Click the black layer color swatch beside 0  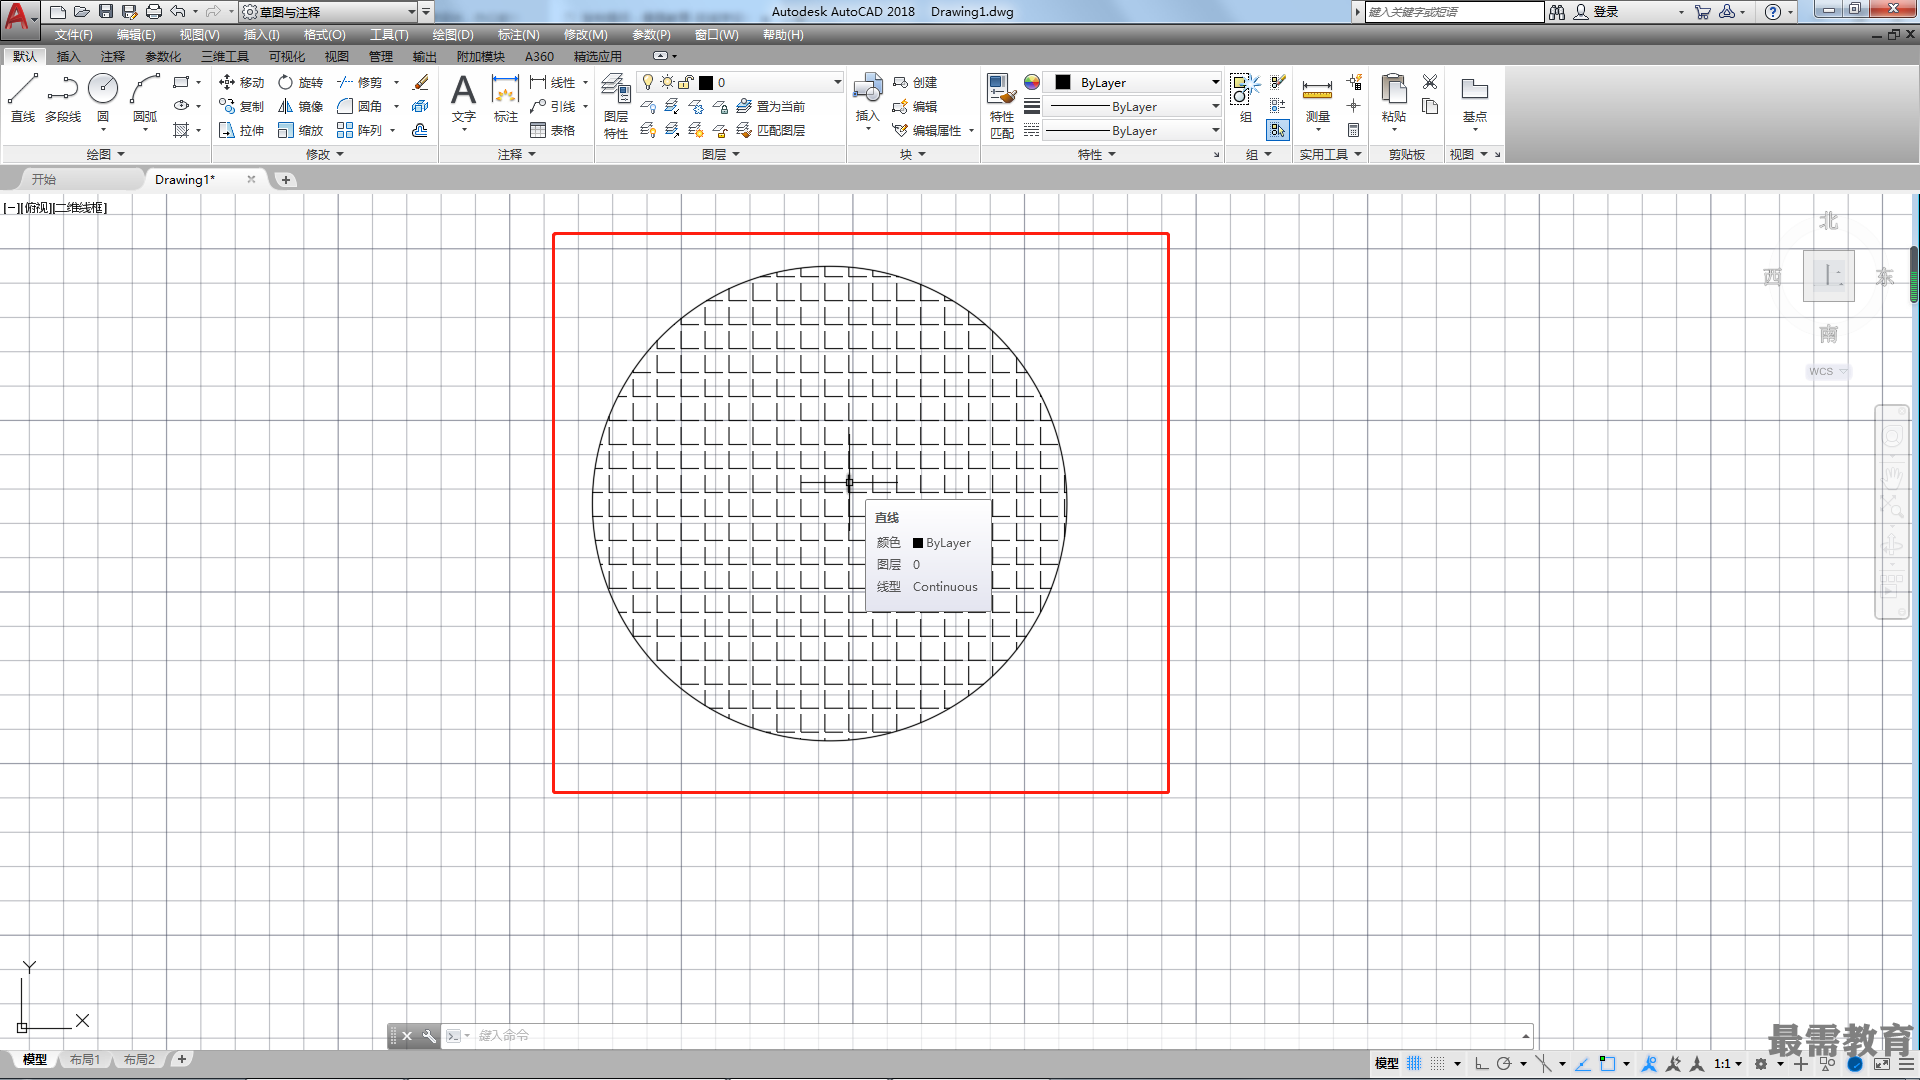coord(706,83)
